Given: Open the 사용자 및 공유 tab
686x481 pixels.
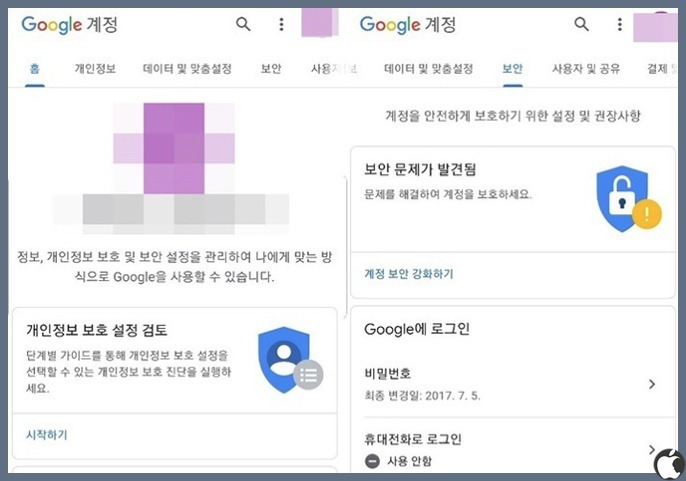Looking at the screenshot, I should (x=586, y=69).
